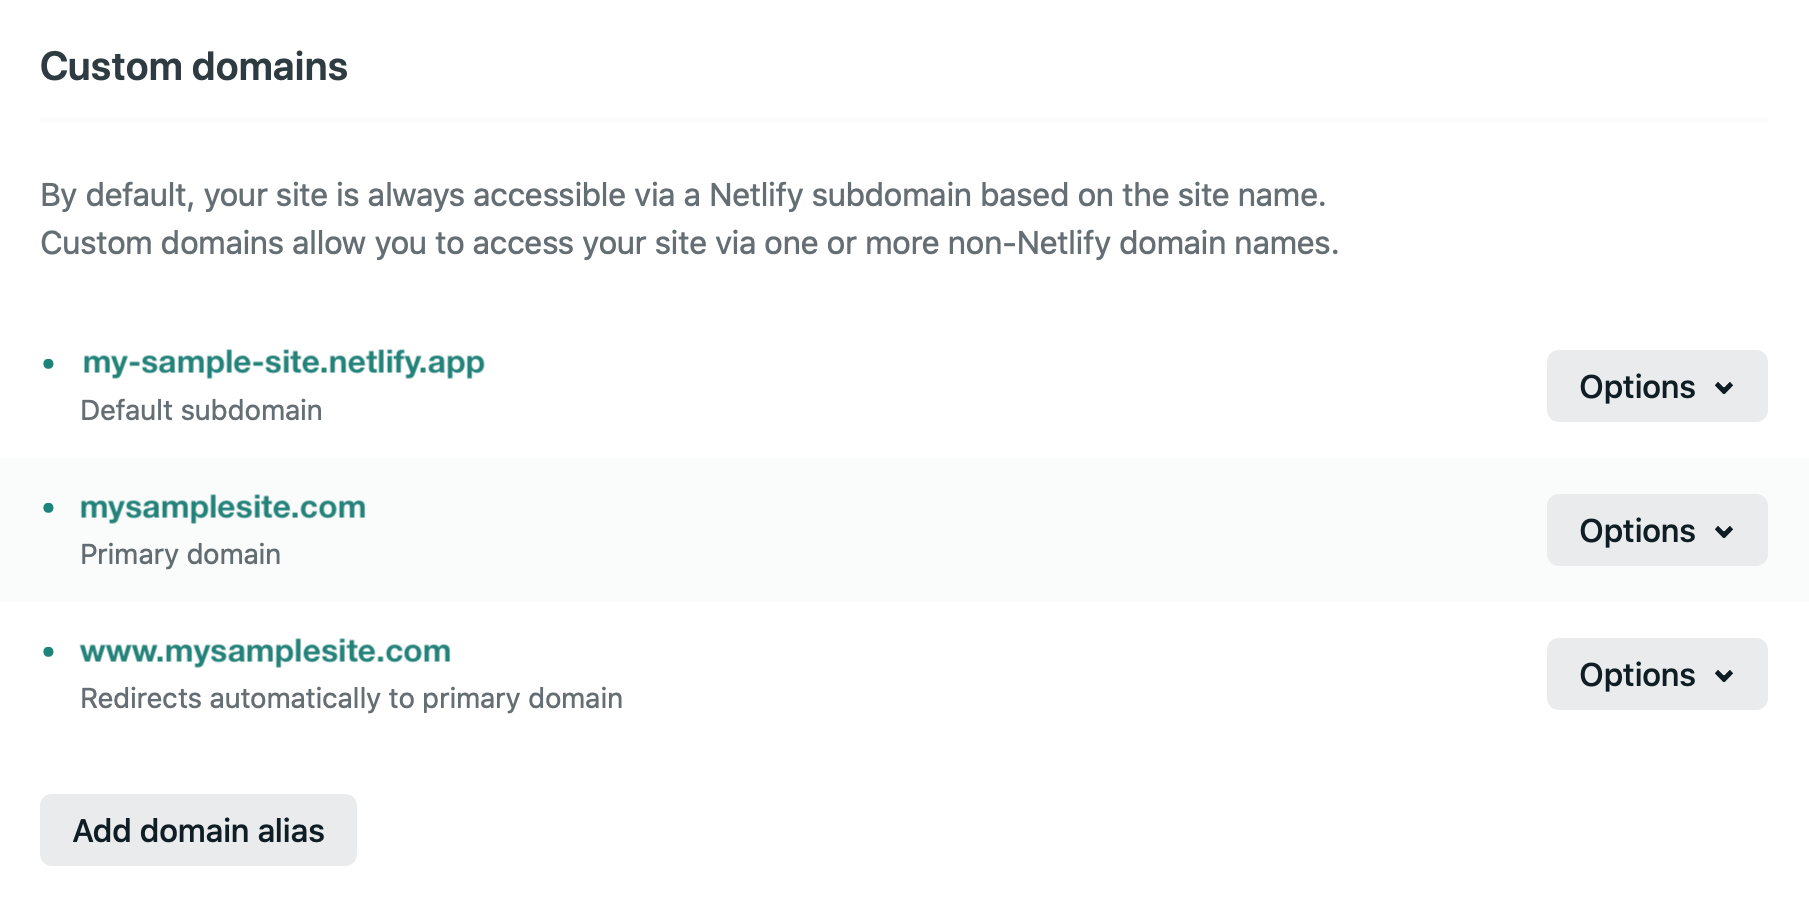
Task: Click empty area of highlighted mysamplesite.com row
Action: (x=950, y=530)
